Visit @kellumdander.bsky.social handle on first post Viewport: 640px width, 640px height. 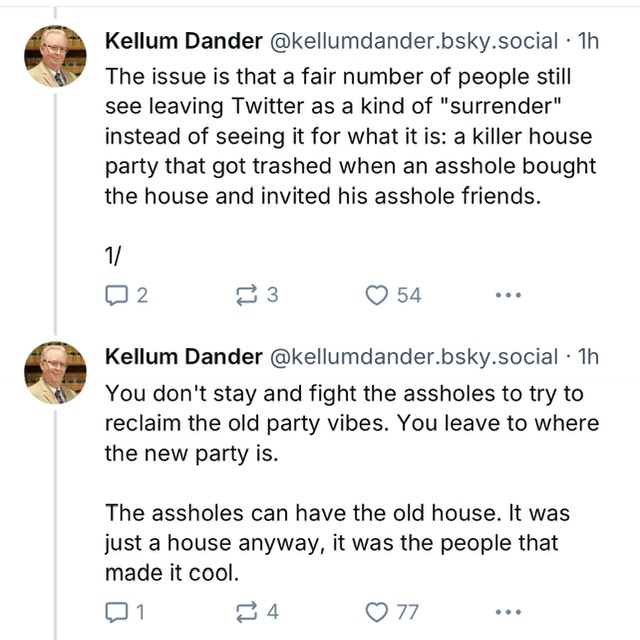pos(408,40)
